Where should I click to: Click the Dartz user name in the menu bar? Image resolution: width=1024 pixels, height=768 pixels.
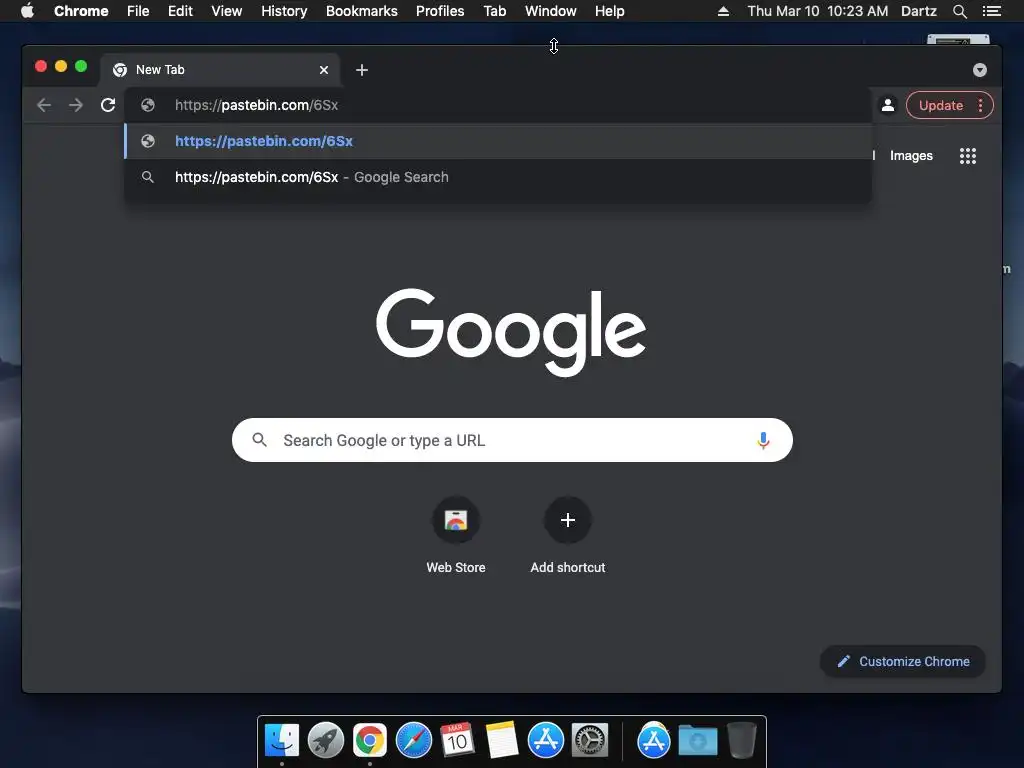(918, 11)
